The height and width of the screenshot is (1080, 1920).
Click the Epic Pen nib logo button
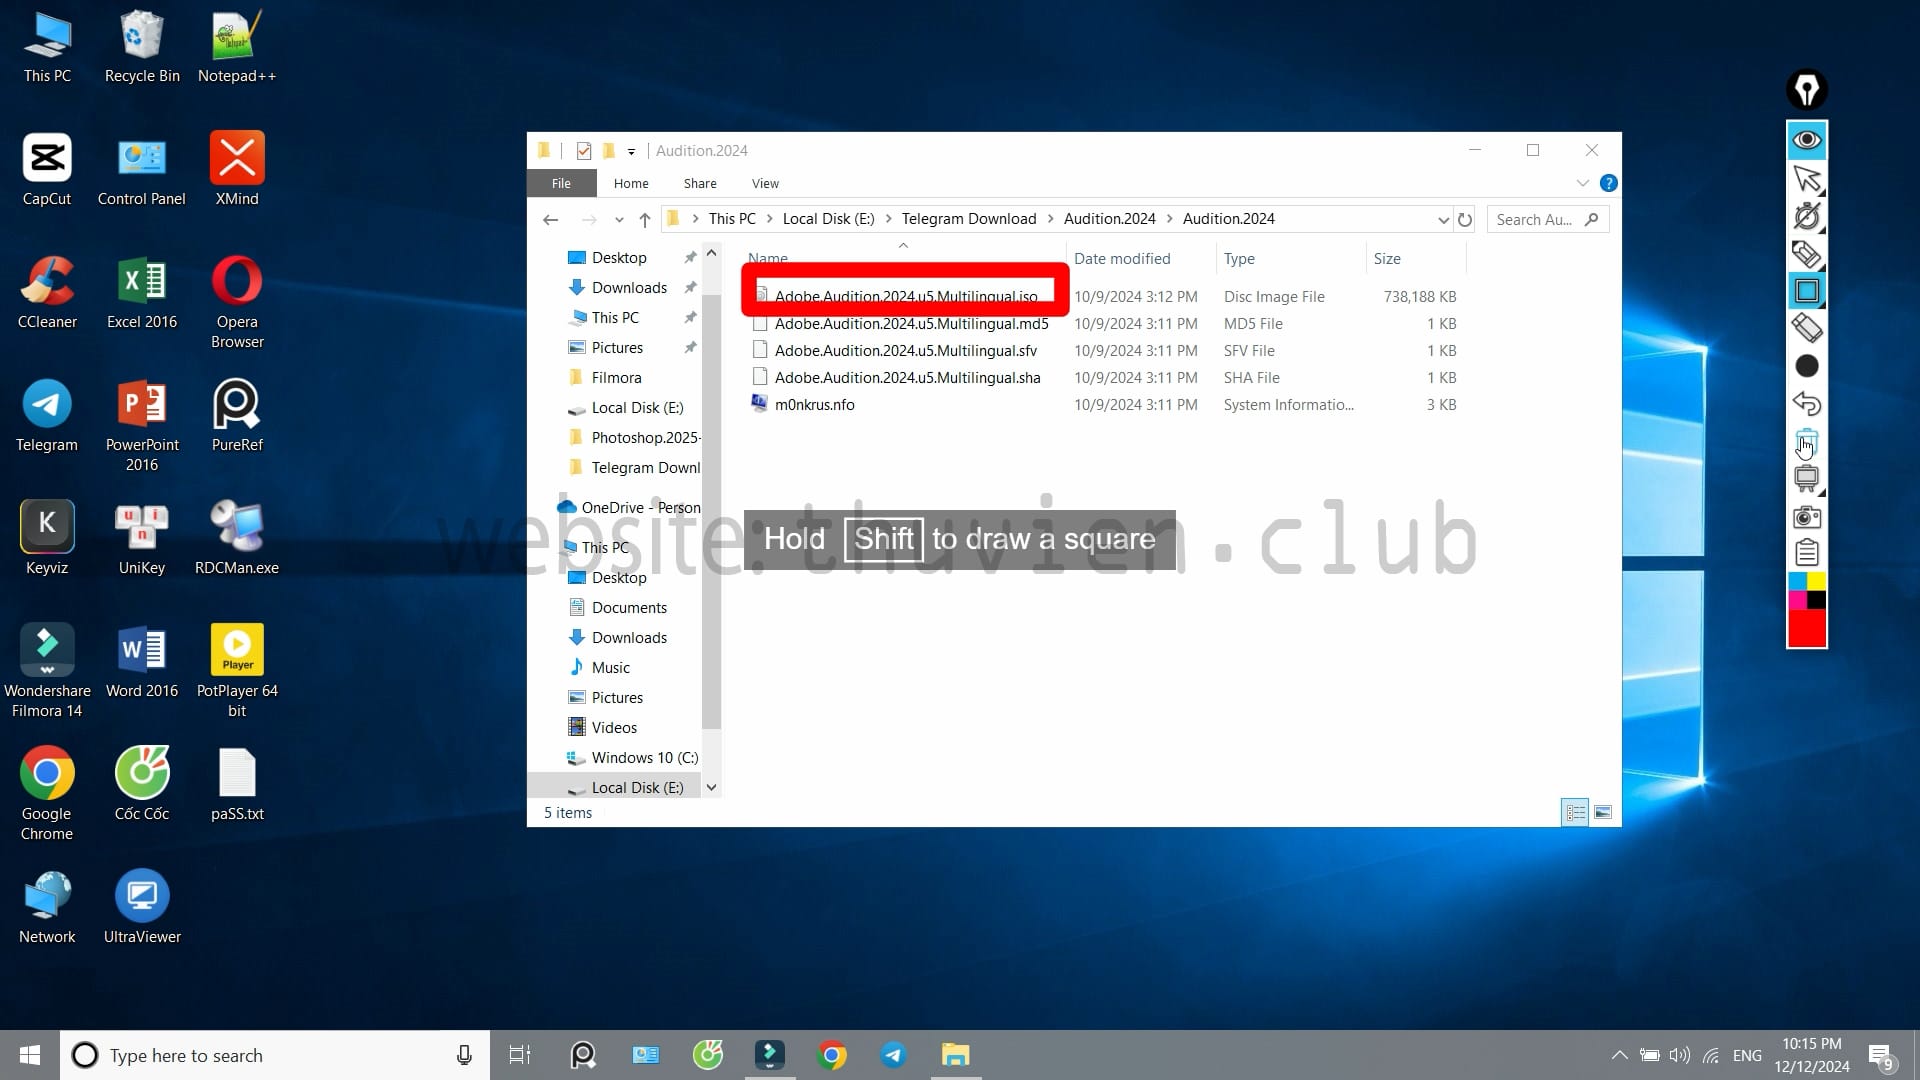pos(1806,90)
